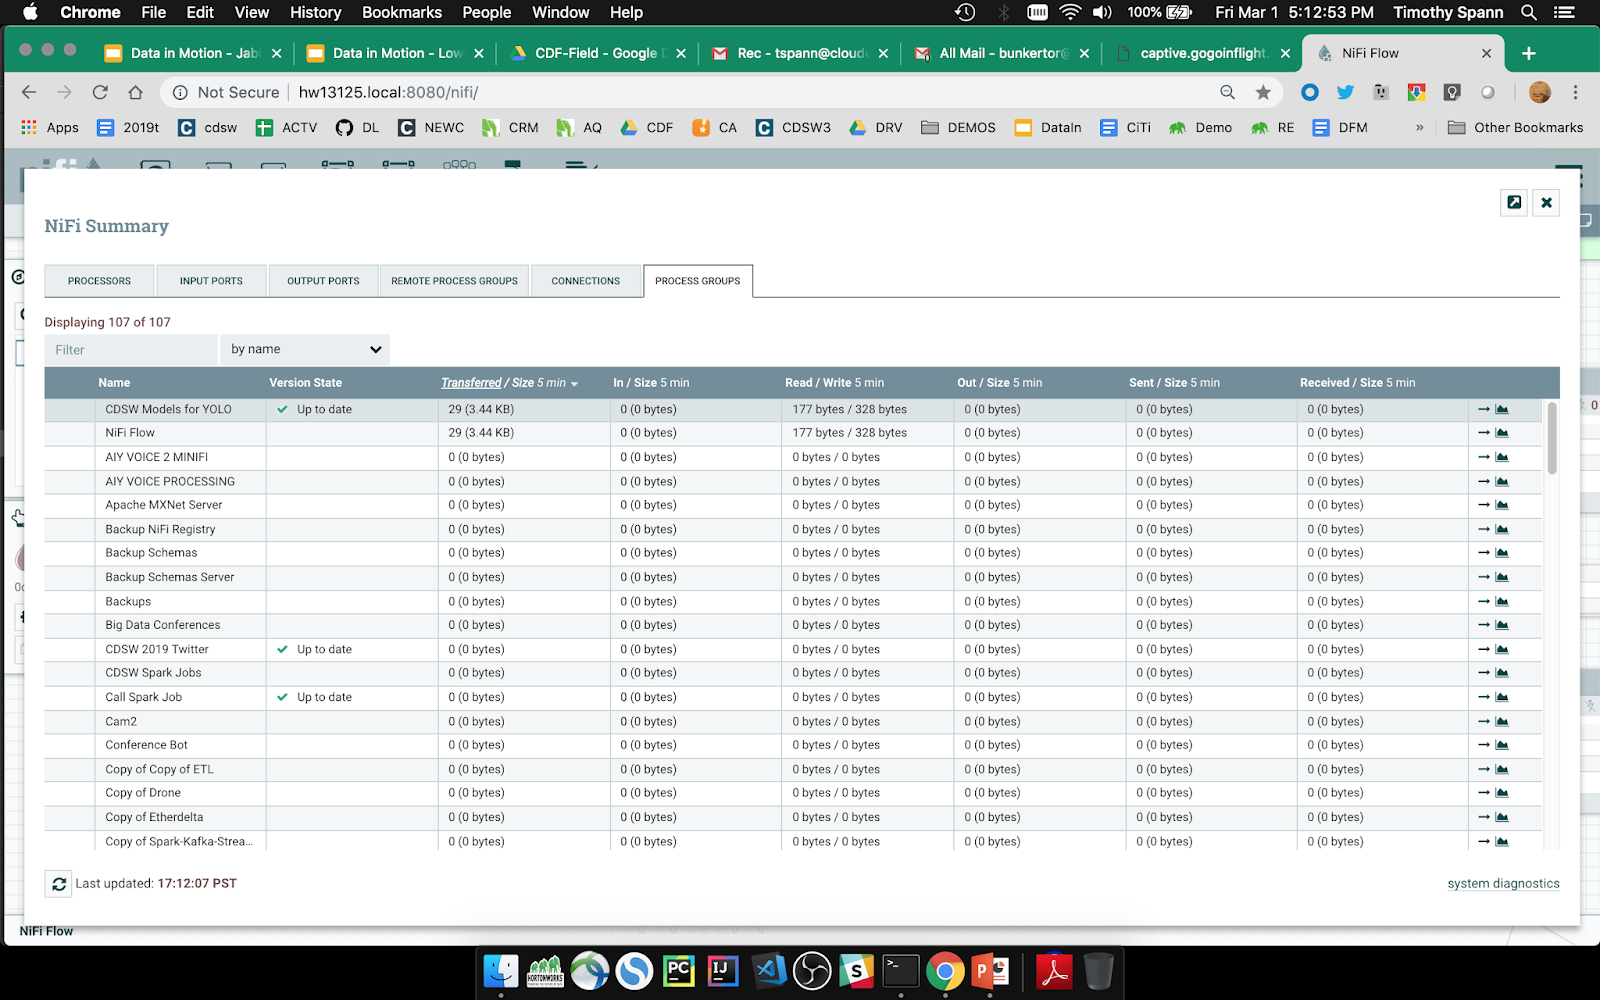Select the Process Groups tab

pos(698,281)
